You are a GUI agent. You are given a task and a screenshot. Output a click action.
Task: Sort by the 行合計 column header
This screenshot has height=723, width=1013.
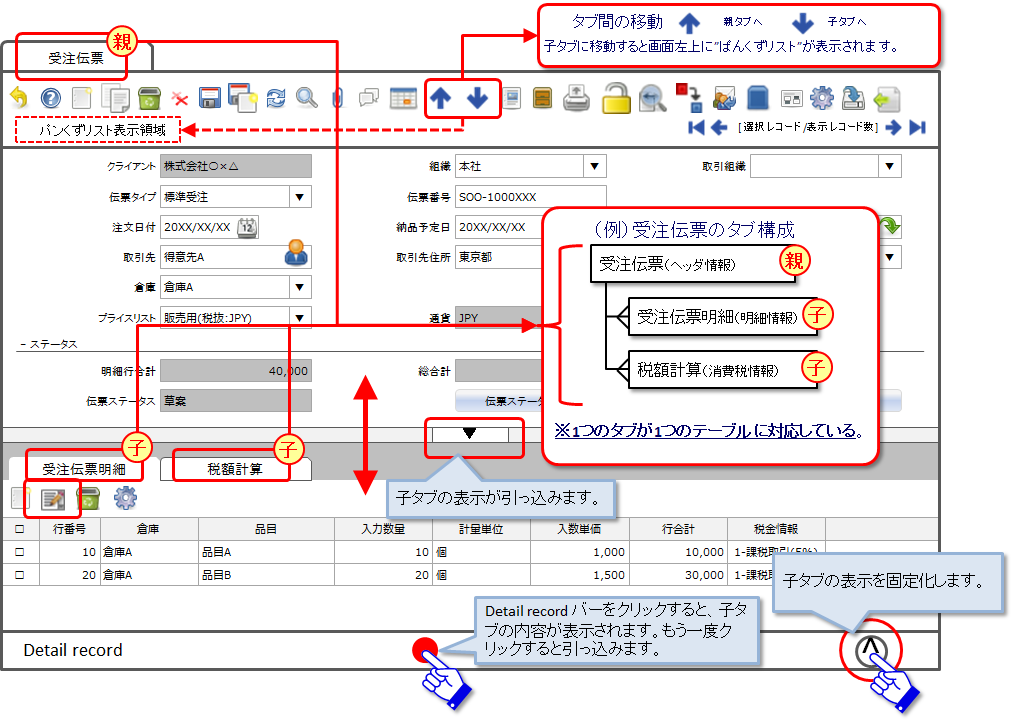click(x=678, y=529)
